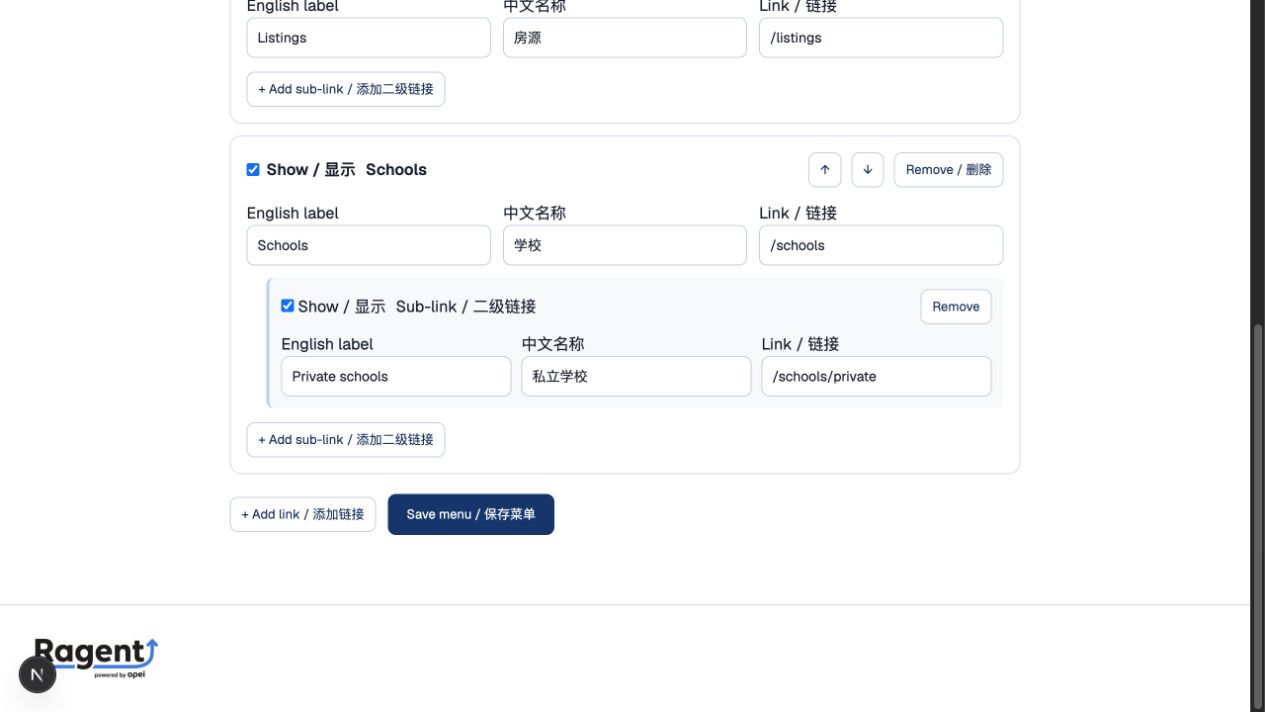Edit the Private schools label field
The width and height of the screenshot is (1265, 712).
(x=396, y=377)
